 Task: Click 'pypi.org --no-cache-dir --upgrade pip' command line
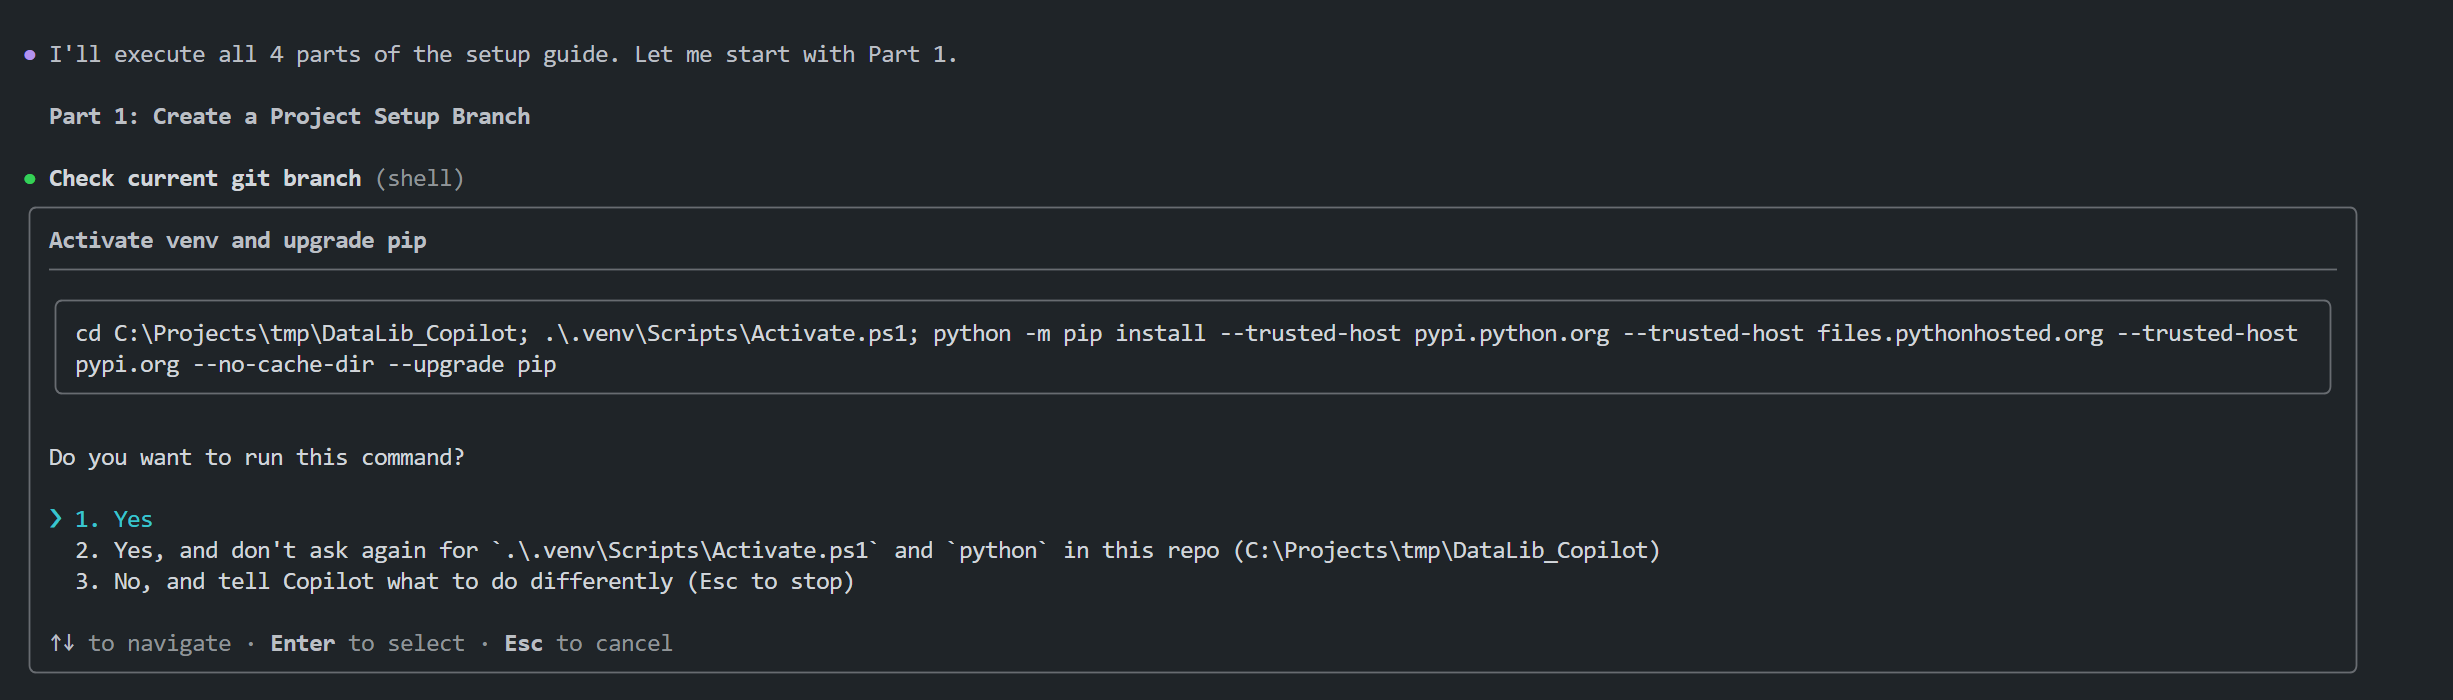coord(316,364)
